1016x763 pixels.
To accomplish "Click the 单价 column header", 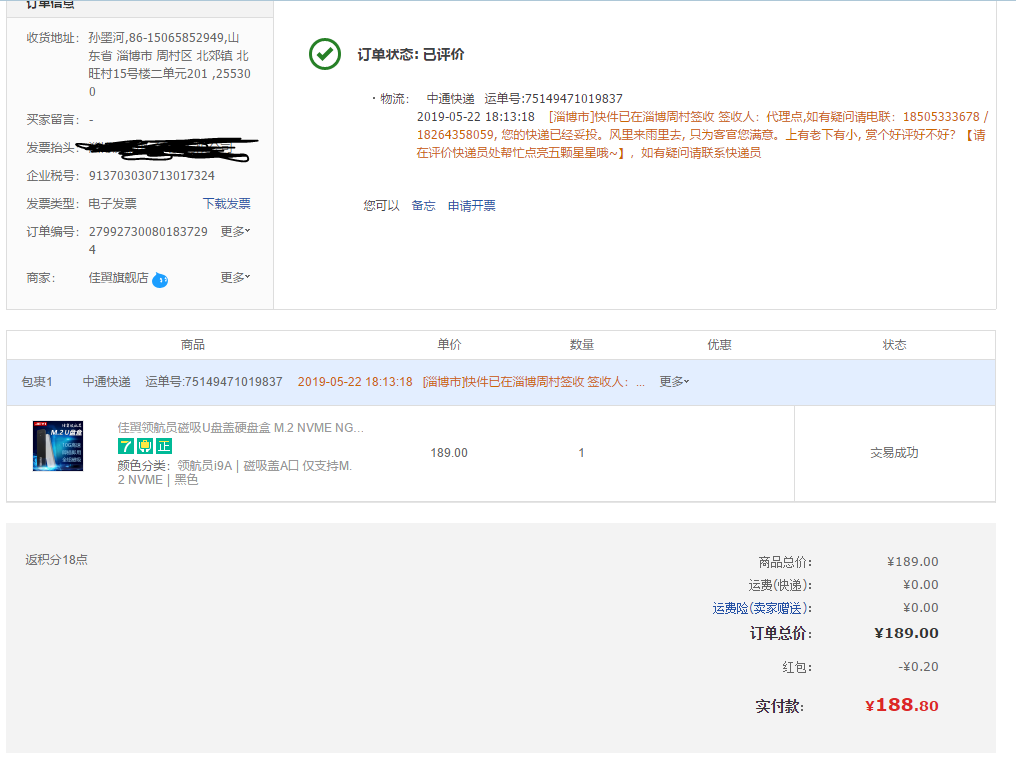I will click(449, 345).
